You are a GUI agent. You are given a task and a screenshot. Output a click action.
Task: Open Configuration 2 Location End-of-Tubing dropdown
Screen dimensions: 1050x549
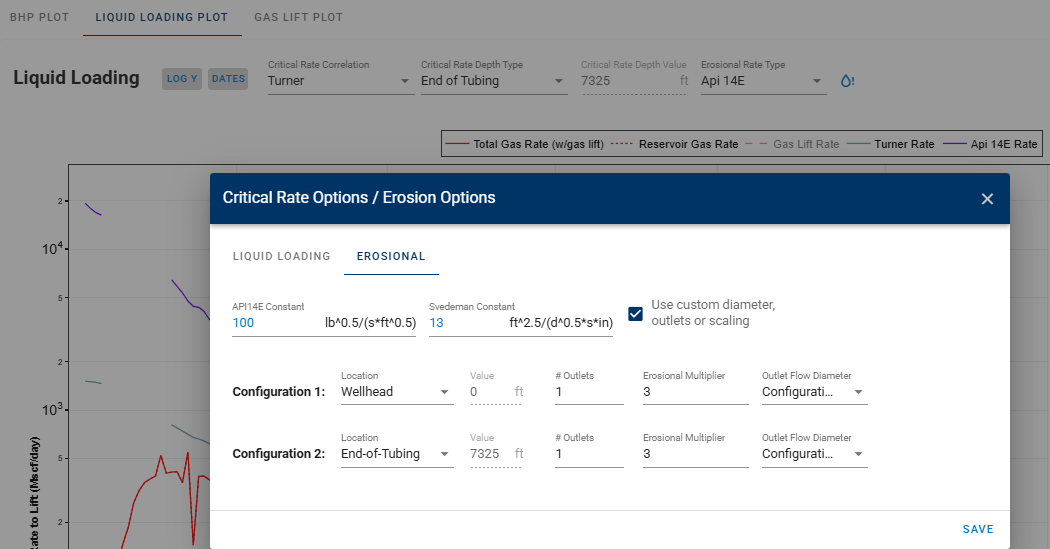[x=396, y=454]
